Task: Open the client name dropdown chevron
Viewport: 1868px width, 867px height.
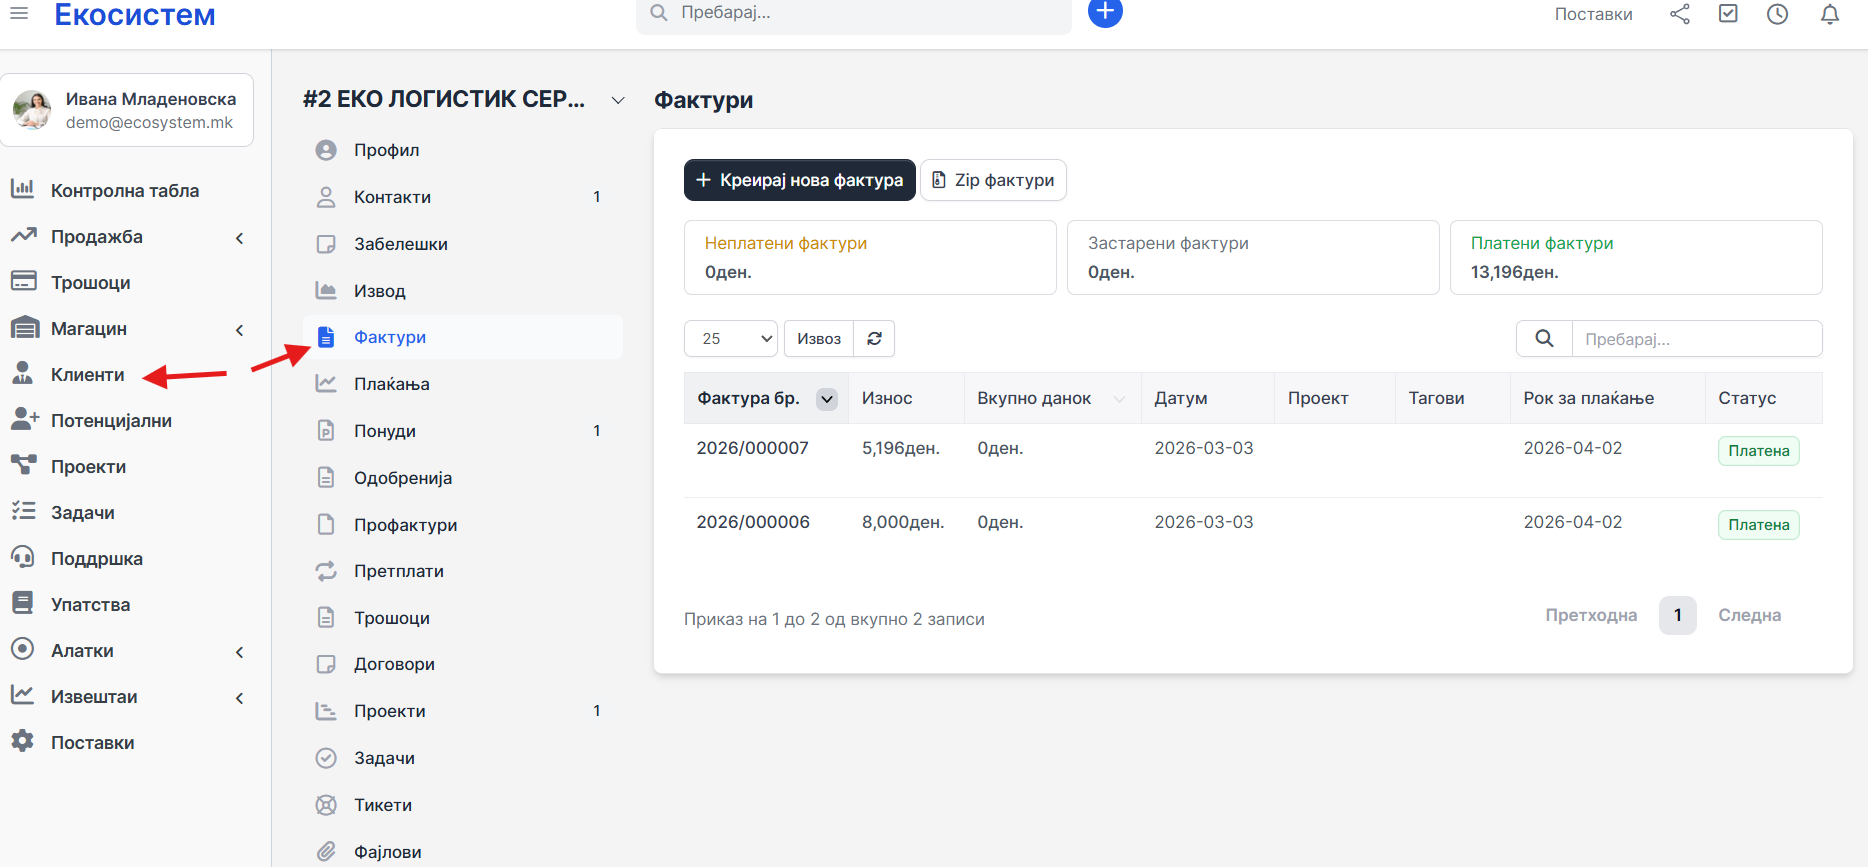Action: point(618,100)
